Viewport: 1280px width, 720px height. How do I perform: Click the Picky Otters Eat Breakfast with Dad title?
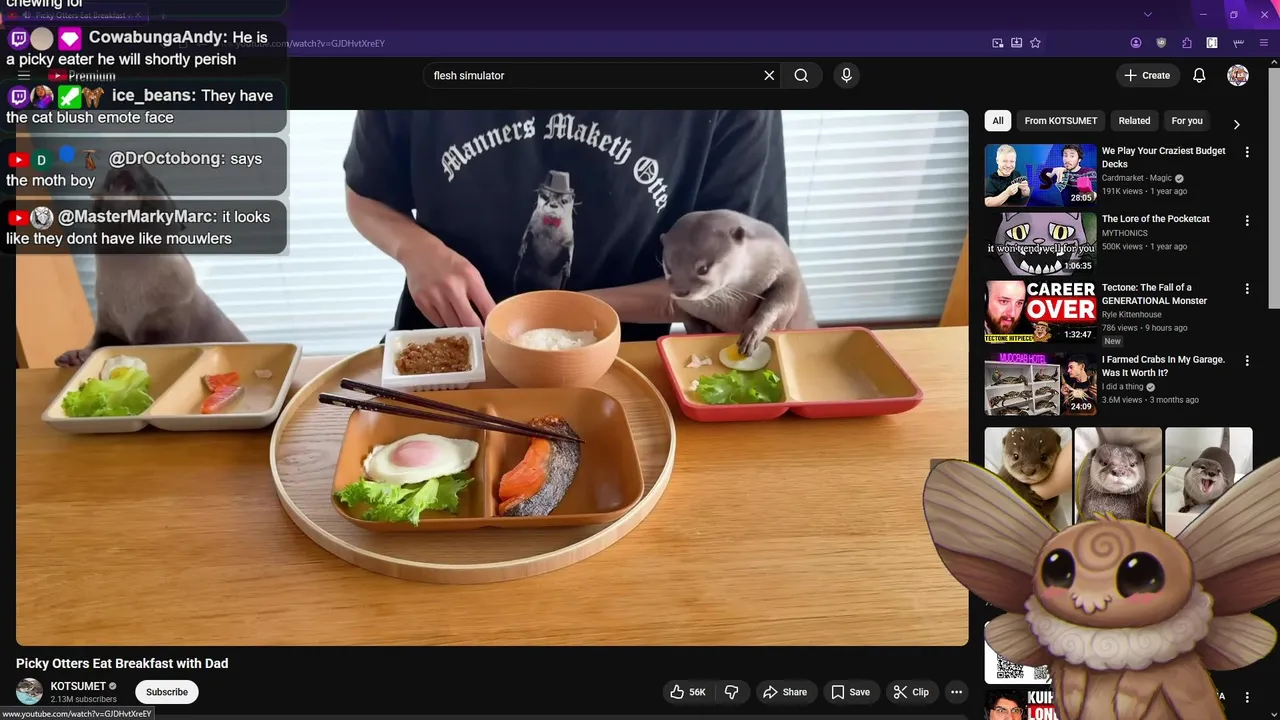click(122, 663)
